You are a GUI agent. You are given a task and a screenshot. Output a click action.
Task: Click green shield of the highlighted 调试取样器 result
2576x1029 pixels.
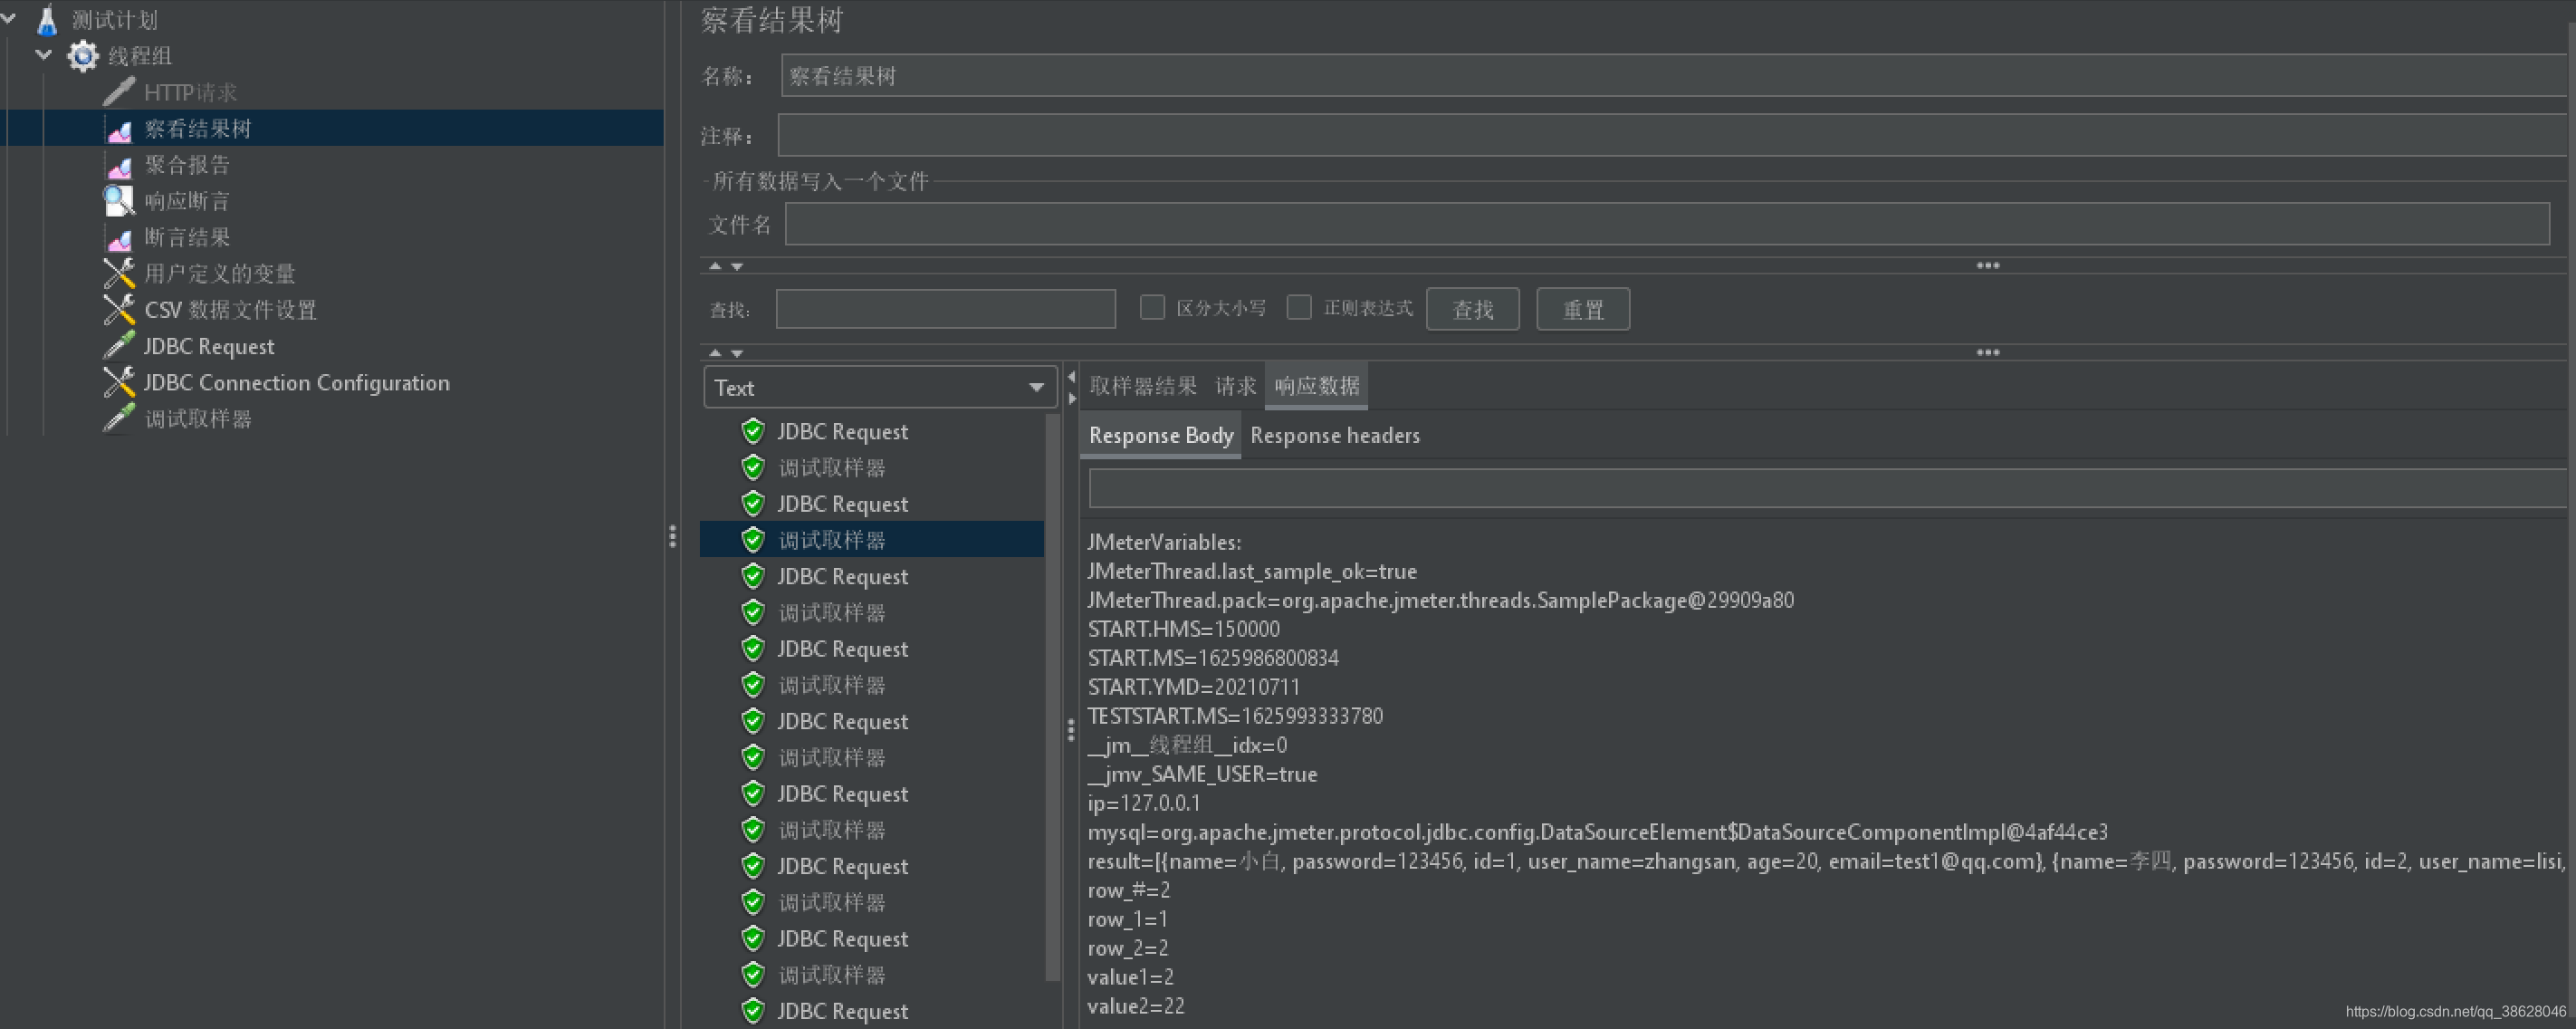(753, 540)
